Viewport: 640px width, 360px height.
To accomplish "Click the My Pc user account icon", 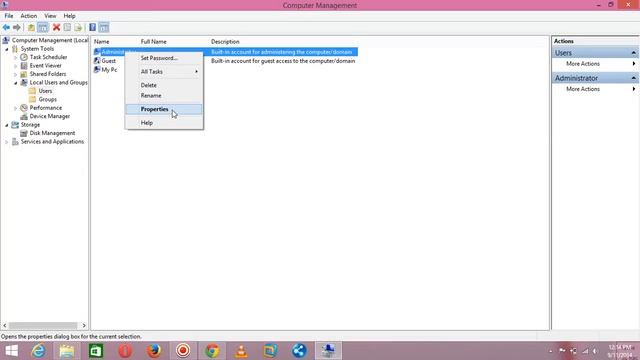I will [97, 69].
